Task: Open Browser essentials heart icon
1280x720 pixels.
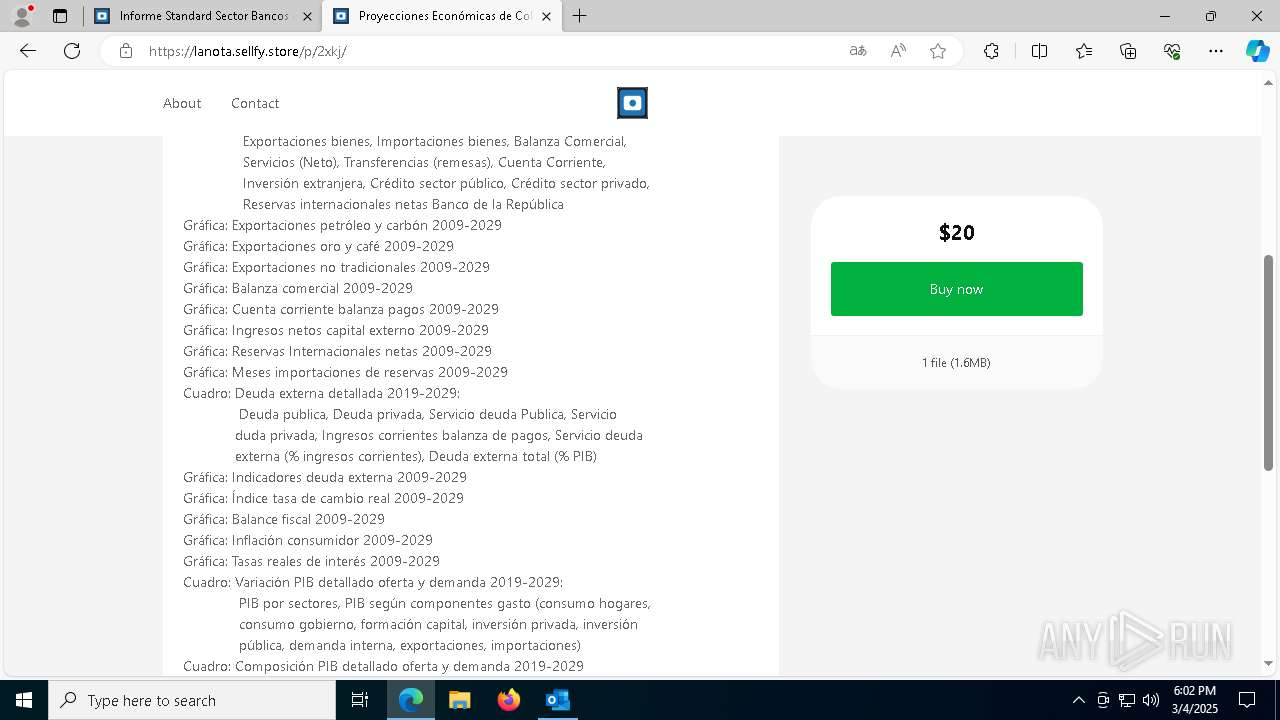Action: [x=1172, y=51]
